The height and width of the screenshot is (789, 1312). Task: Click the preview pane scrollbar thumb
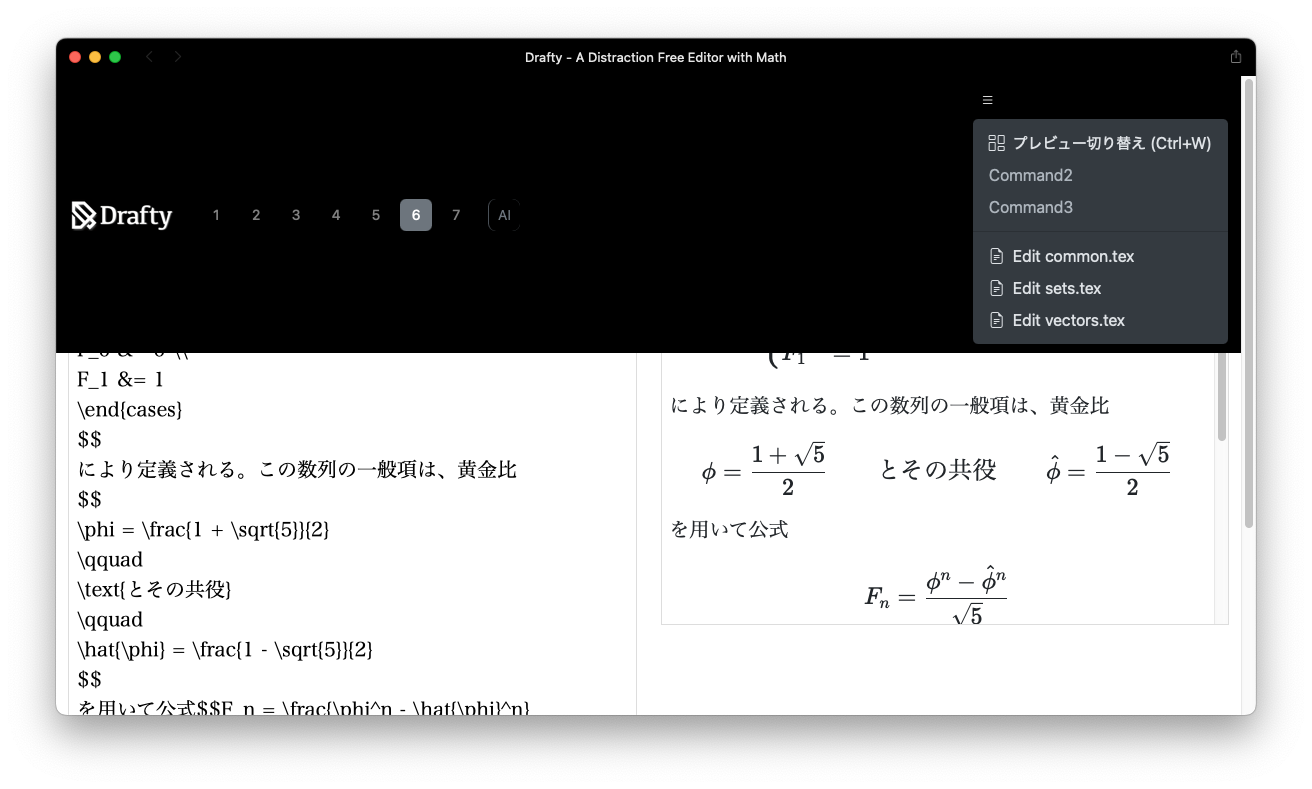tap(1221, 396)
